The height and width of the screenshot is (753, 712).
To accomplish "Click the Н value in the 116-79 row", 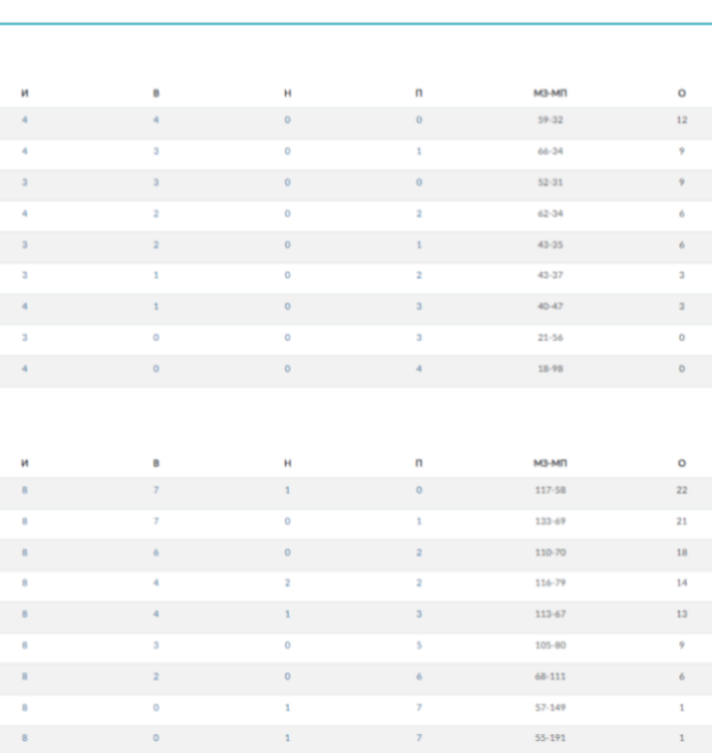I will pyautogui.click(x=287, y=584).
